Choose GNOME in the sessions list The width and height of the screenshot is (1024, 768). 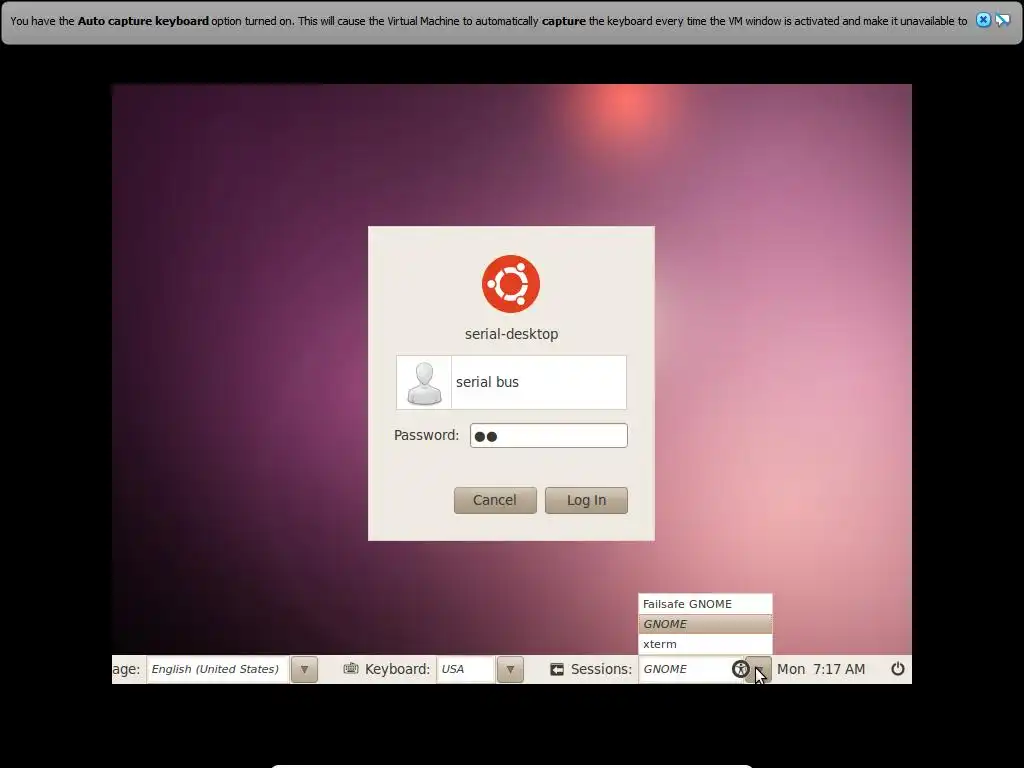click(705, 624)
